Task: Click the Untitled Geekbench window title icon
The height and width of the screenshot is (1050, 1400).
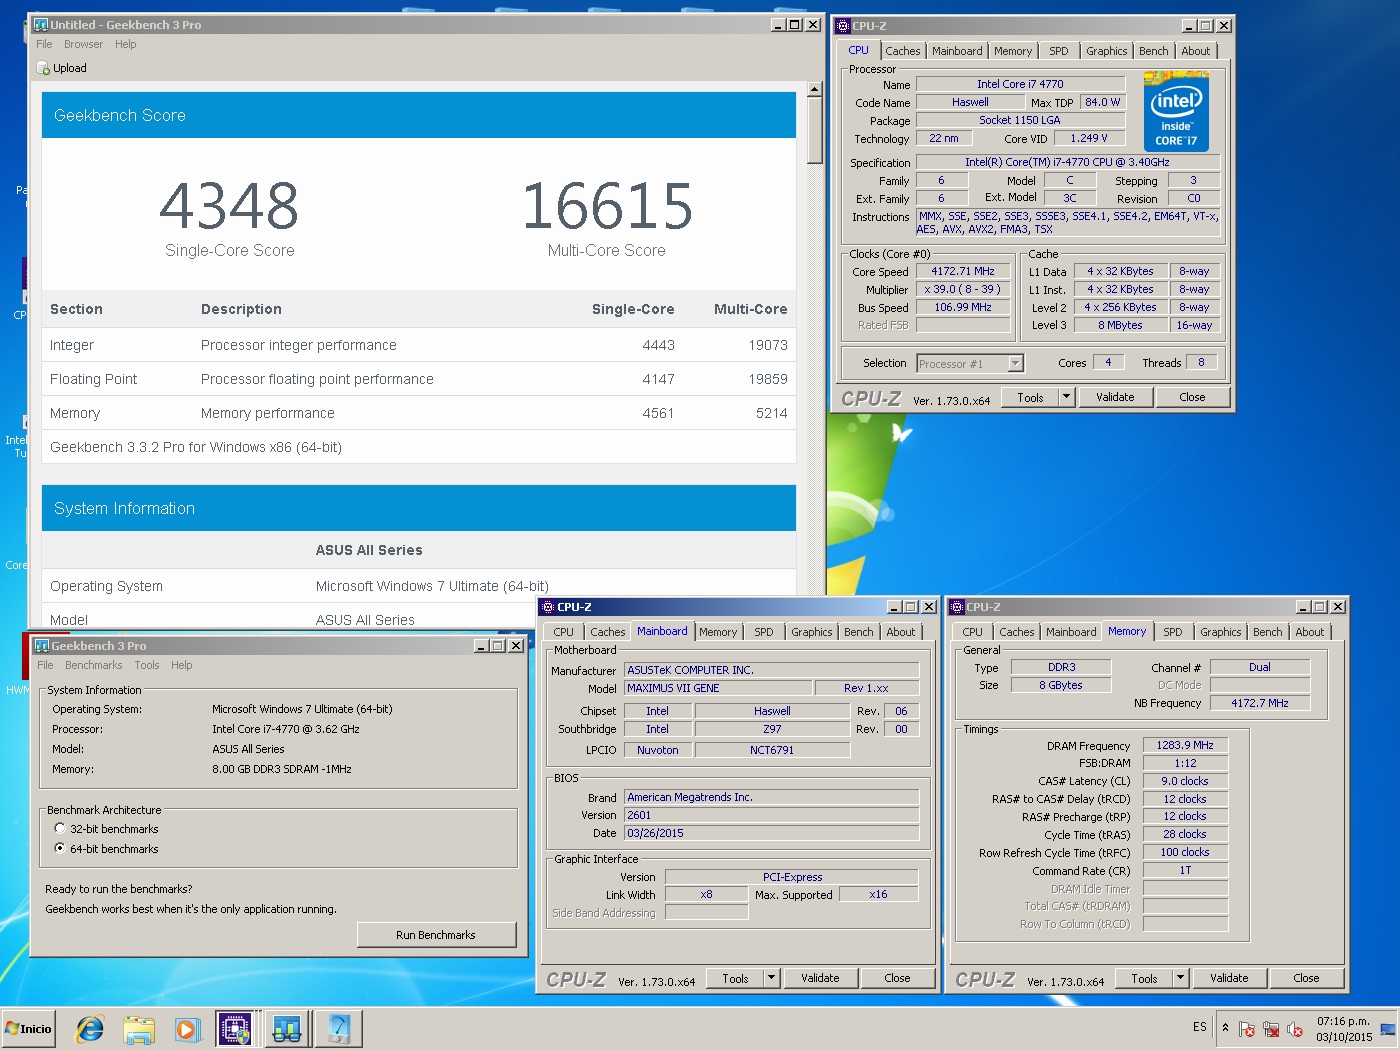Action: coord(41,25)
